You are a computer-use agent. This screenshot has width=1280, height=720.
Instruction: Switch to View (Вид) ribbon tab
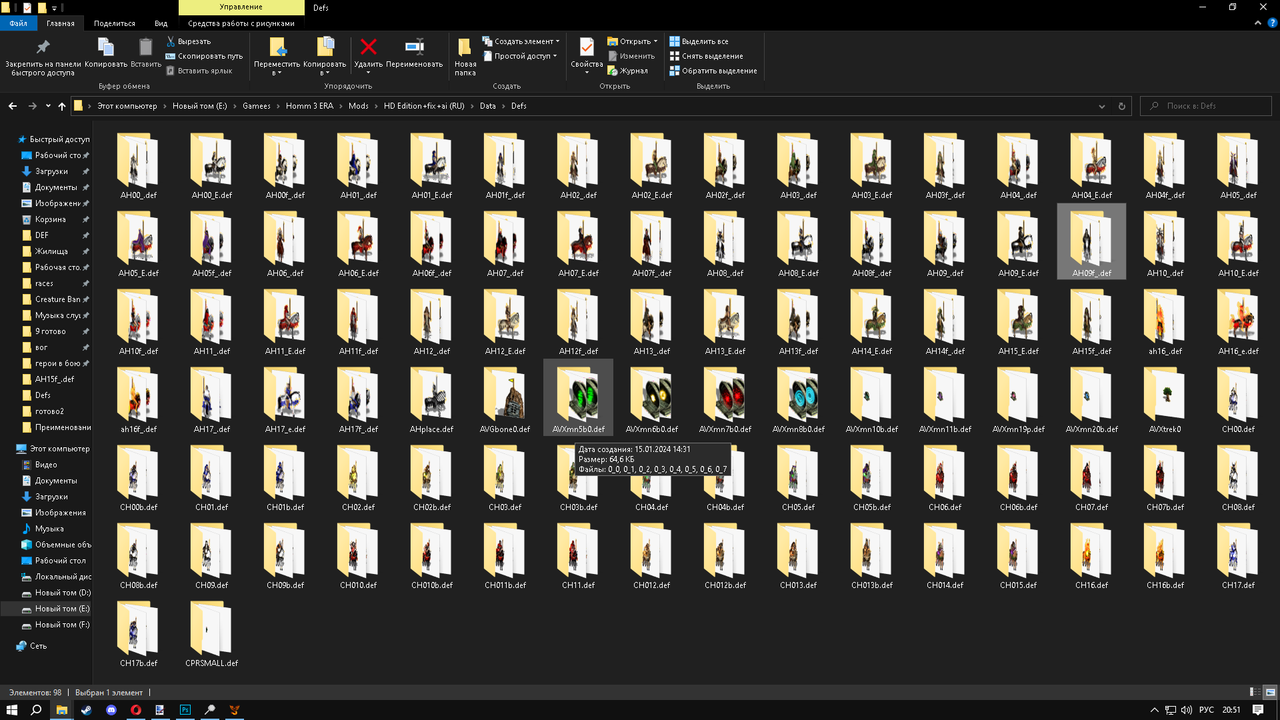coord(161,22)
